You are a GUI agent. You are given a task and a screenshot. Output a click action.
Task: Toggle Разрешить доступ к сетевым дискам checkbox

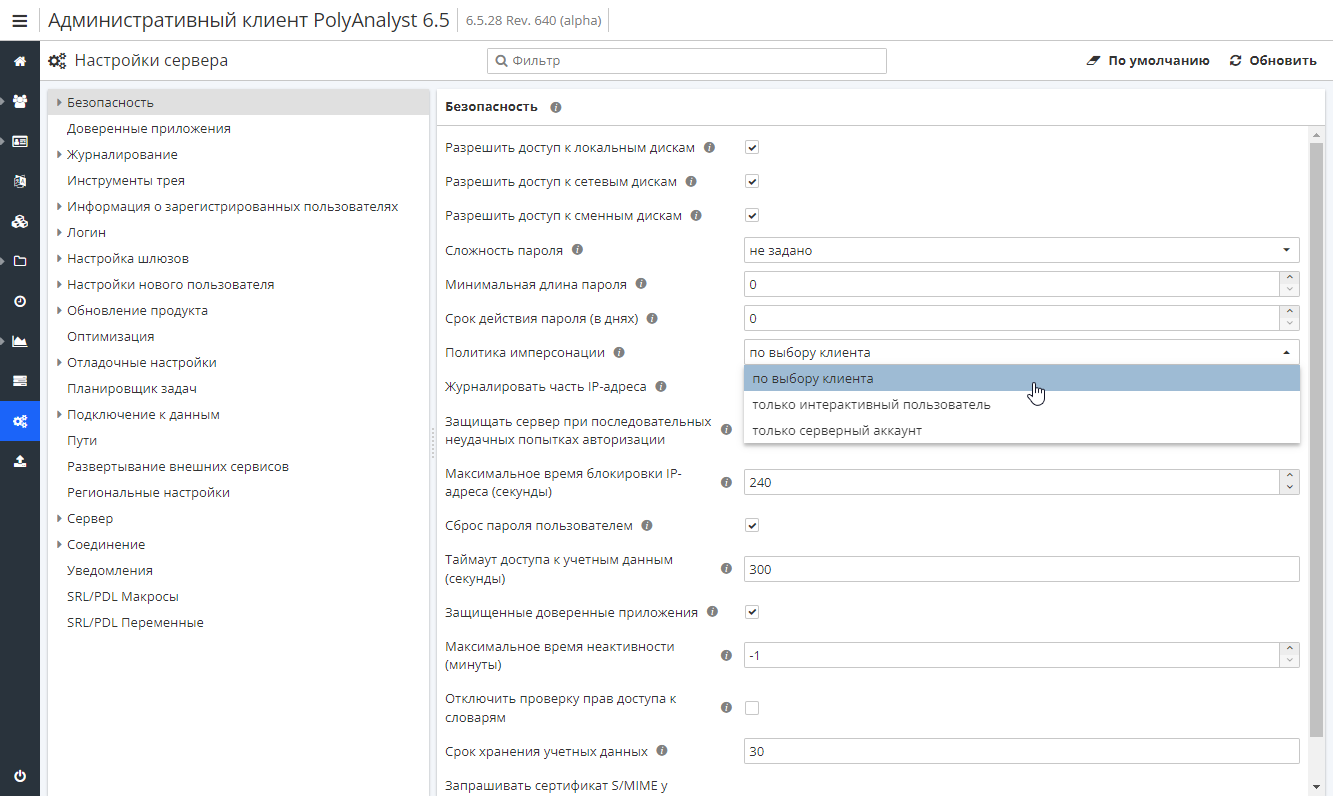click(x=752, y=181)
